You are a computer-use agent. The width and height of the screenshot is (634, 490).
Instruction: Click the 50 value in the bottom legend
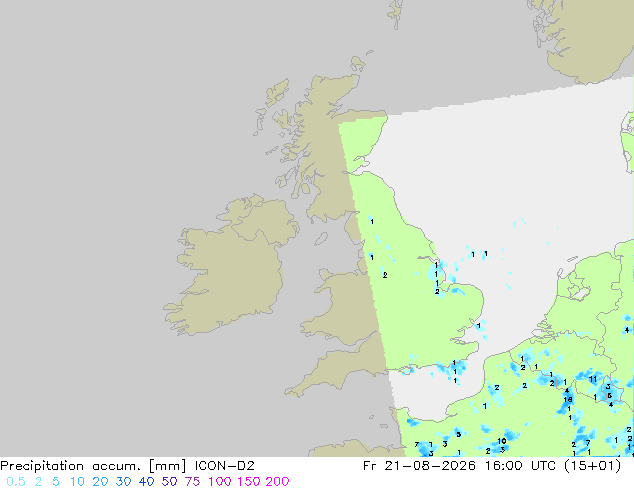[169, 482]
